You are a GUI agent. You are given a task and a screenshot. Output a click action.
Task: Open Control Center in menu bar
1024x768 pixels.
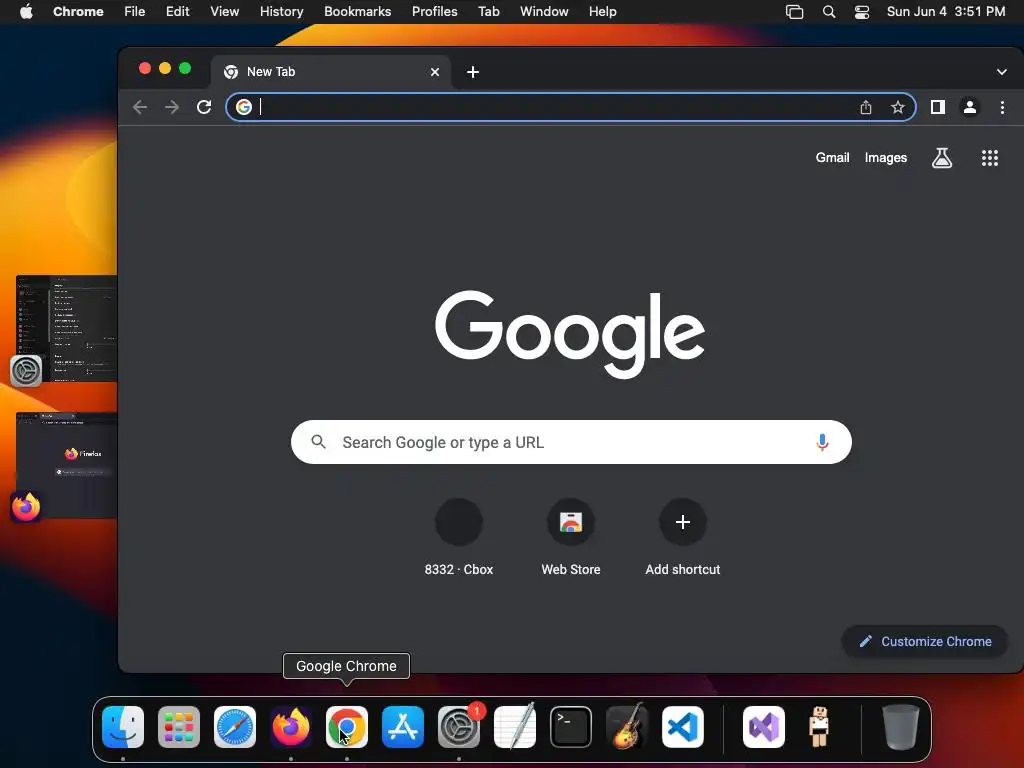coord(862,12)
